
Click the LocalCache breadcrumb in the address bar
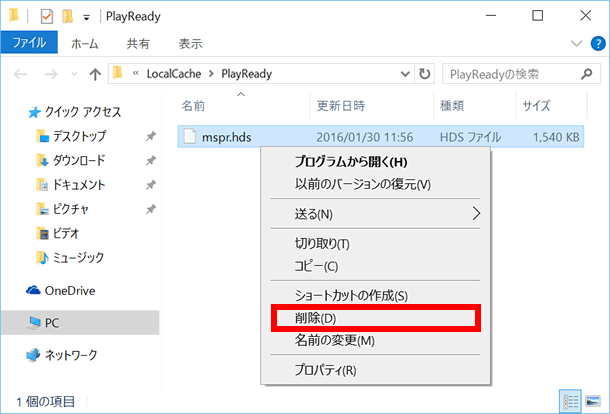[174, 74]
